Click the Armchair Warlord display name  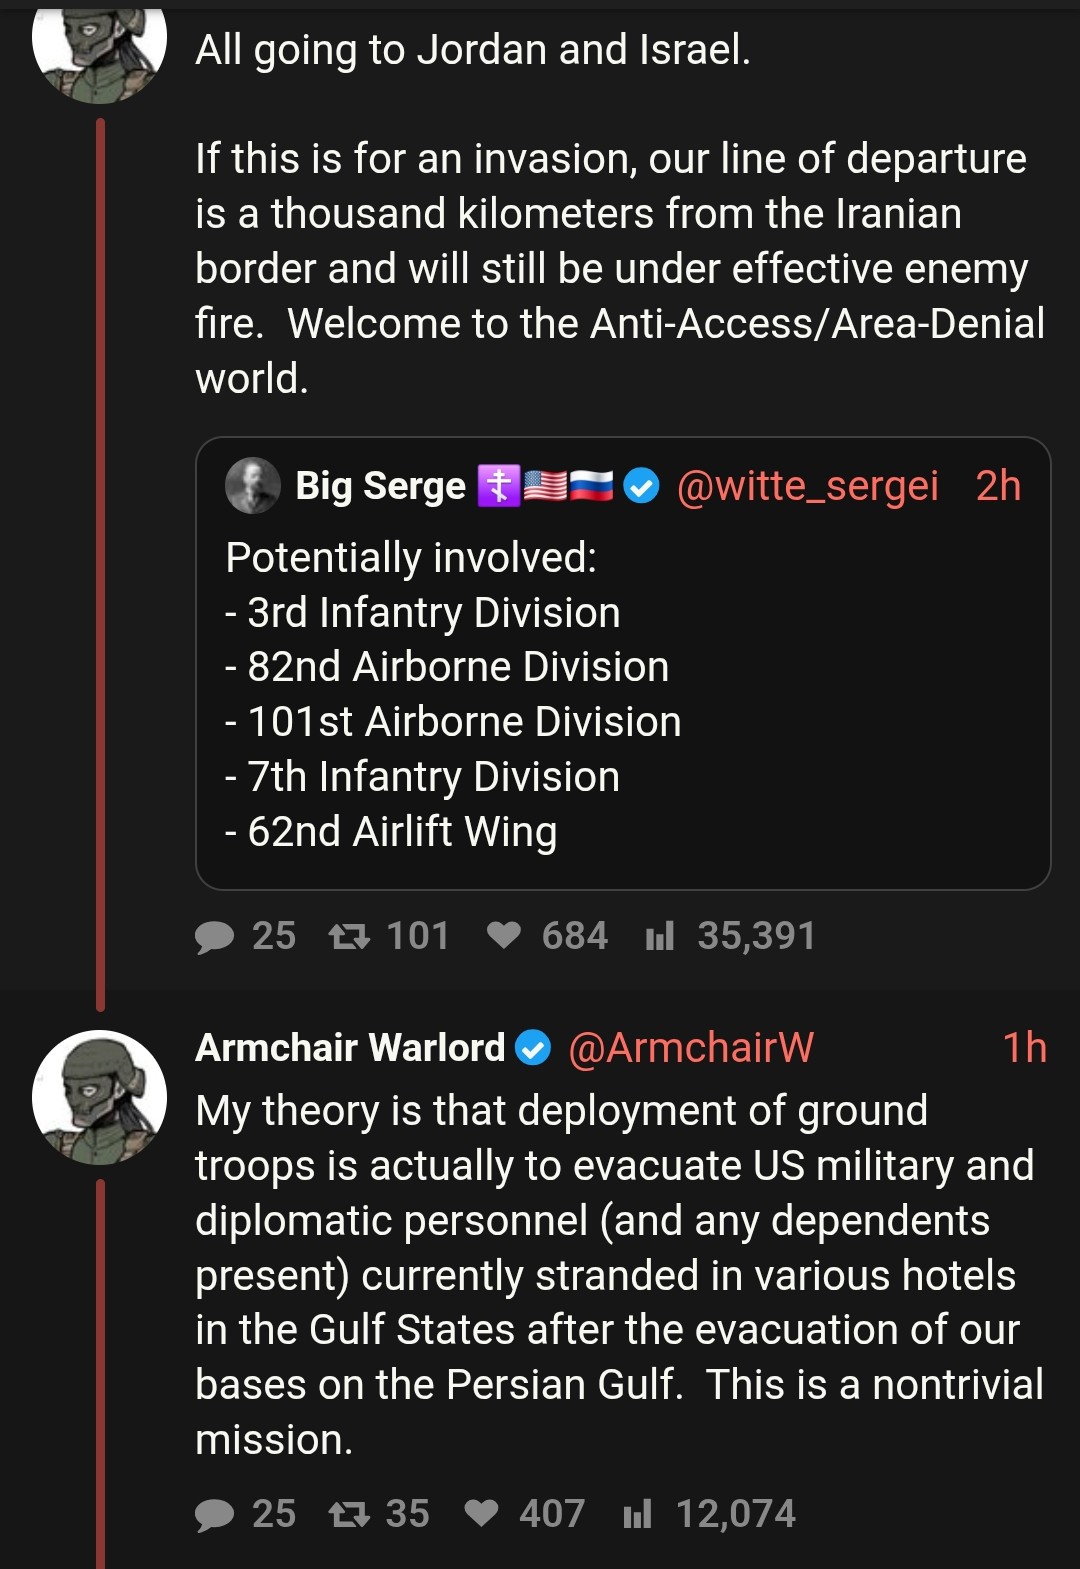350,1048
